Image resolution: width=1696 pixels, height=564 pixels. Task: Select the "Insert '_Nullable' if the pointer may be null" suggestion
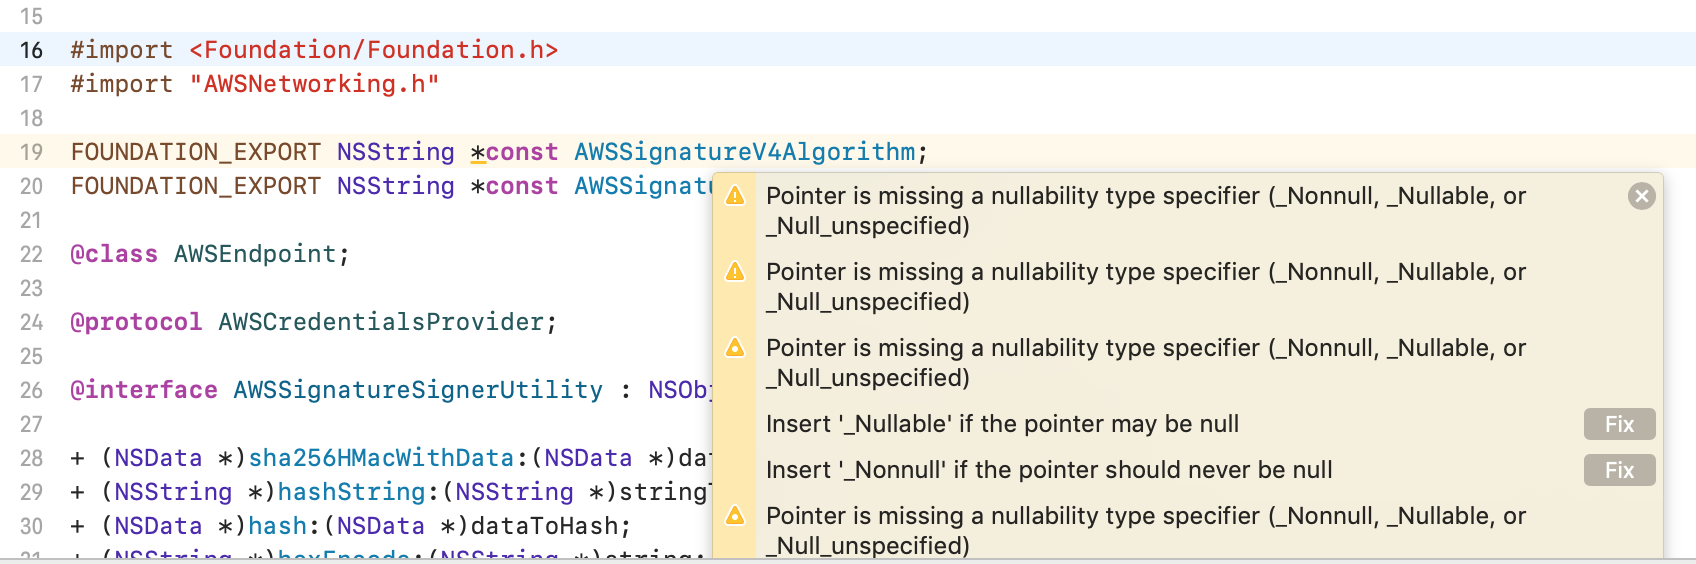pyautogui.click(x=1002, y=424)
